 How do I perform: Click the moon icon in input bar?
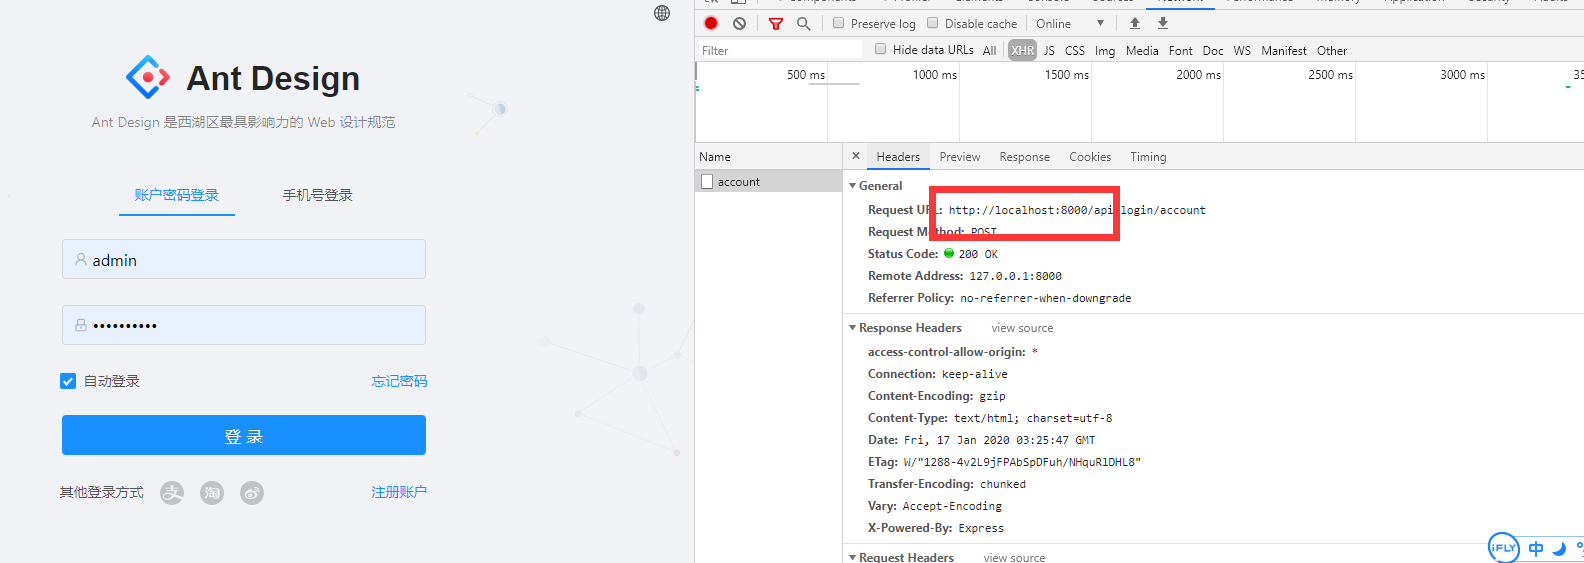(x=1559, y=548)
